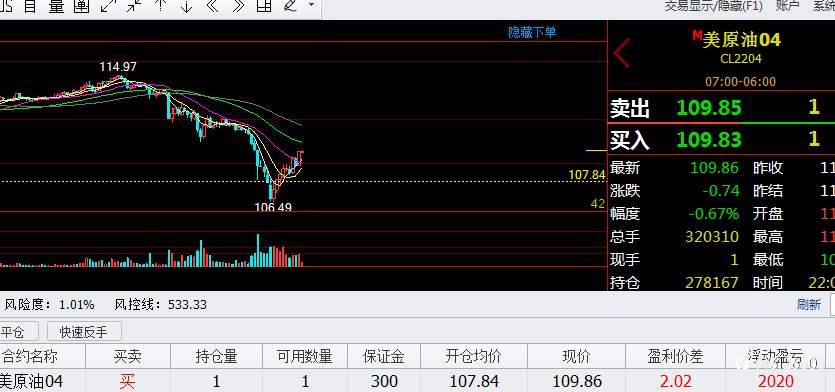This screenshot has height=392, width=835.
Task: Click the 风险度 1.01% status text
Action: point(50,305)
